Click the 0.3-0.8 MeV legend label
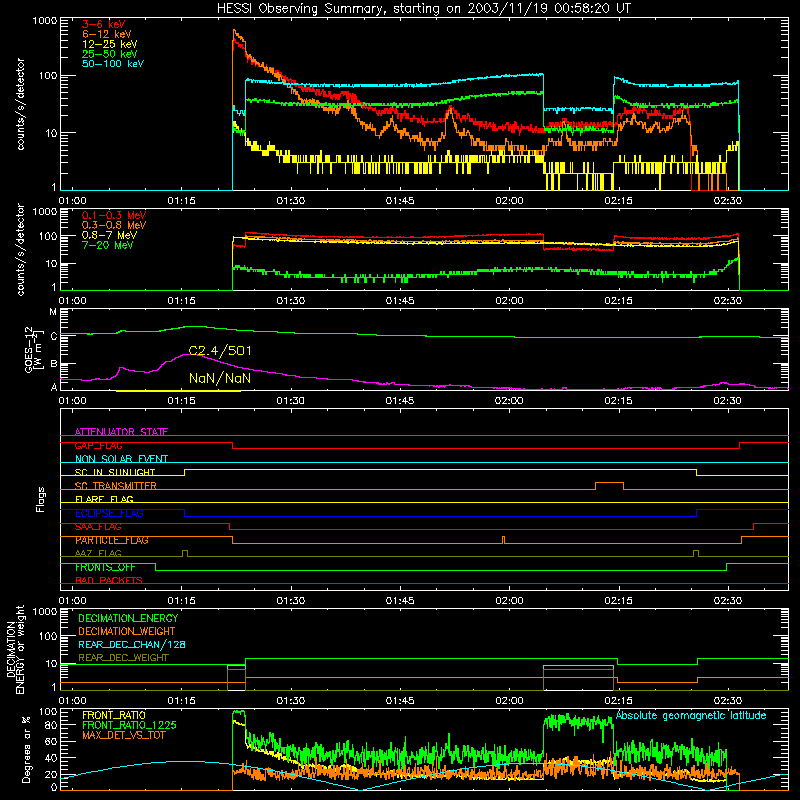Screen dimensions: 800x800 [114, 225]
